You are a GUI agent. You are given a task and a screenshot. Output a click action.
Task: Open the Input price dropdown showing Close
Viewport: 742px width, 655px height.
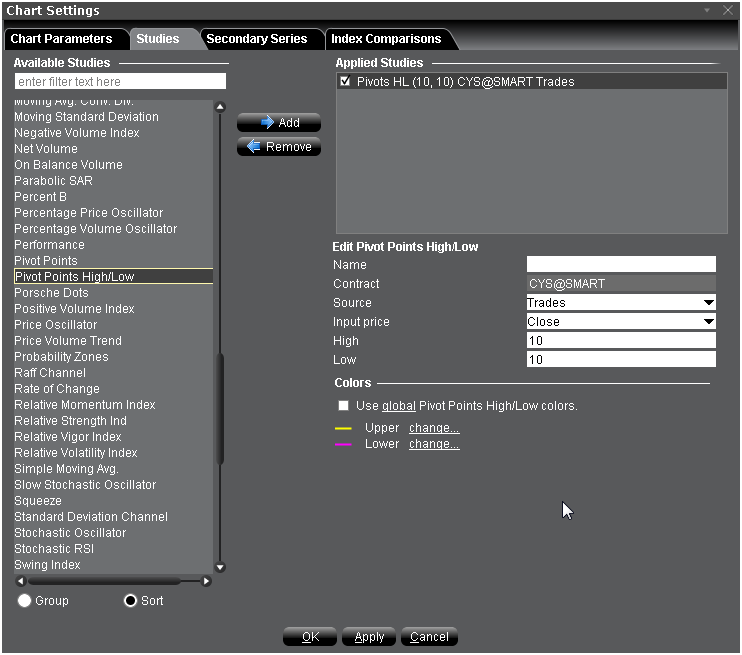[621, 322]
